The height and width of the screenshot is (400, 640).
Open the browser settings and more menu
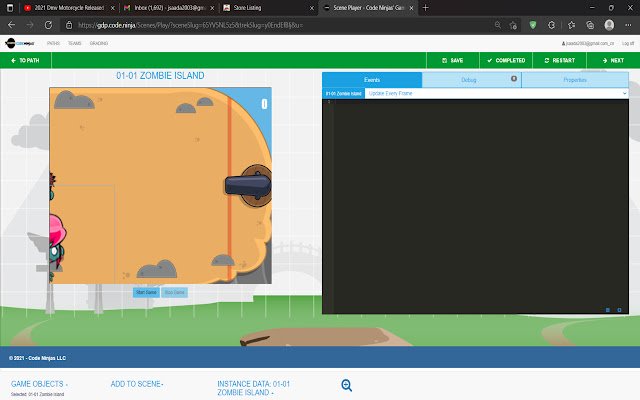click(628, 25)
